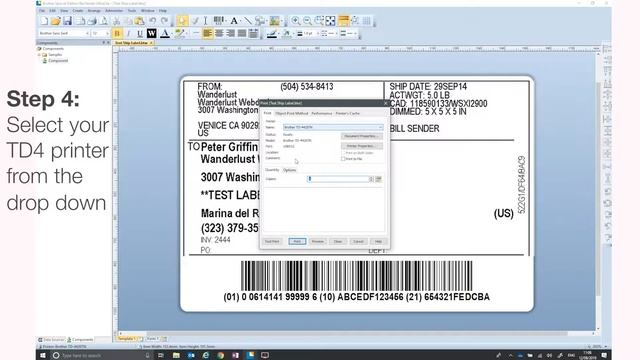This screenshot has width=640, height=360.
Task: Align text center in formatting toolbar
Action: pos(219,33)
